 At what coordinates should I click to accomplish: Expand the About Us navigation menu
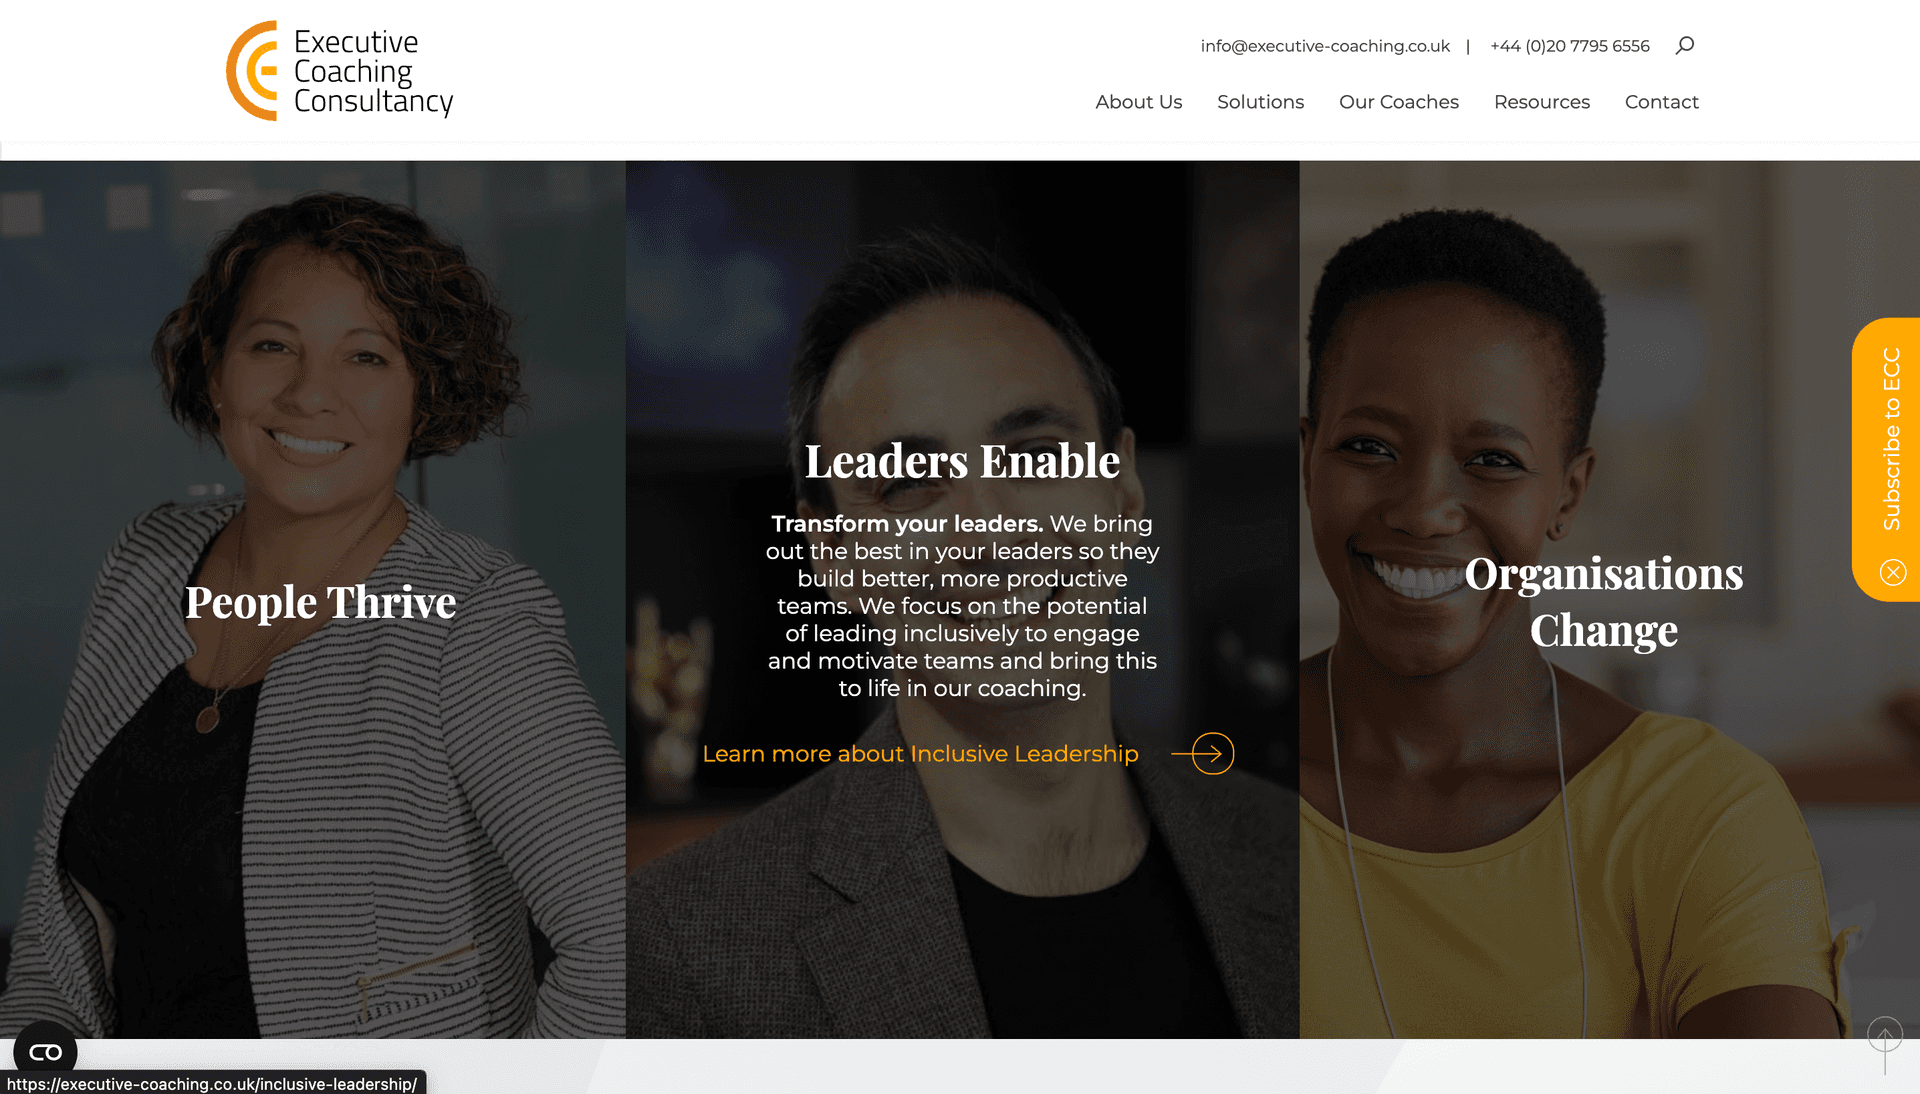pos(1138,101)
